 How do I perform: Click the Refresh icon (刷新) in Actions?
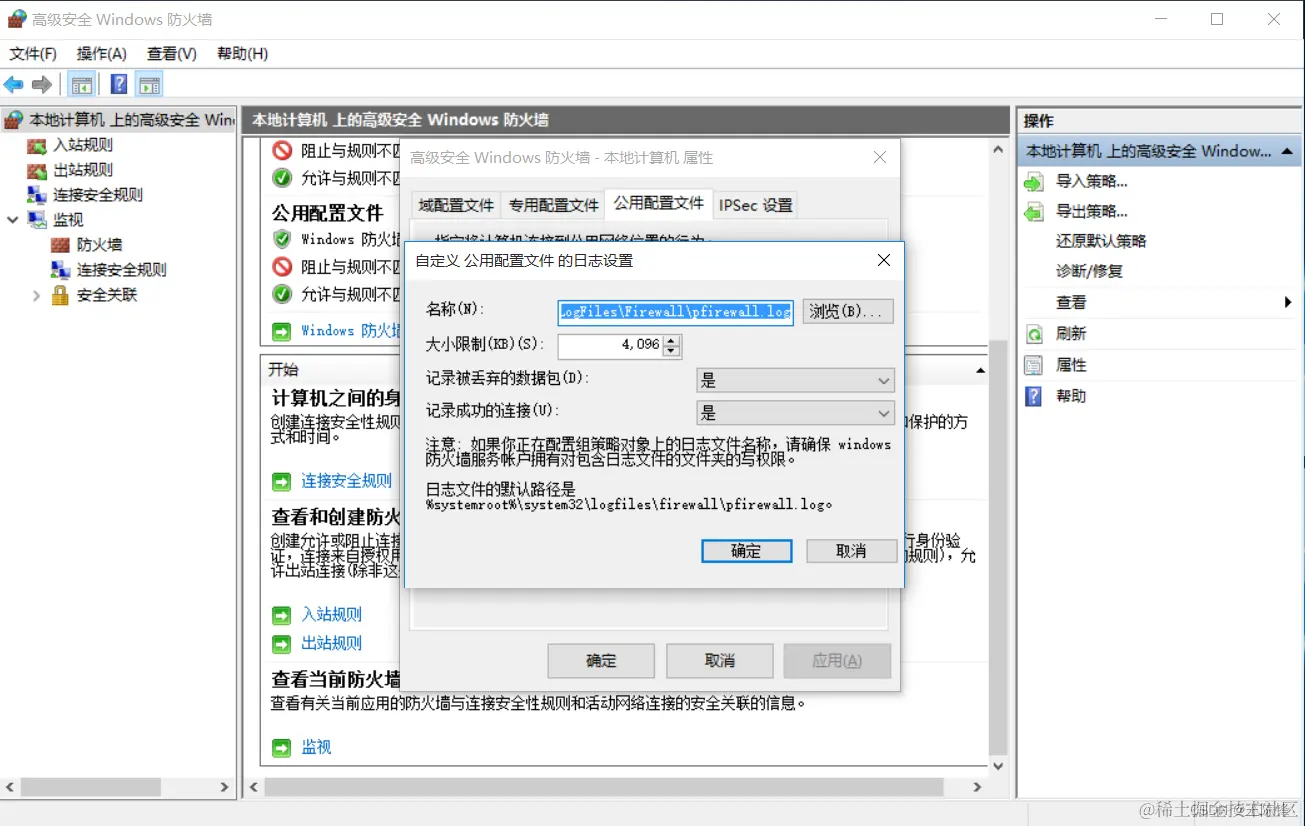(1035, 334)
